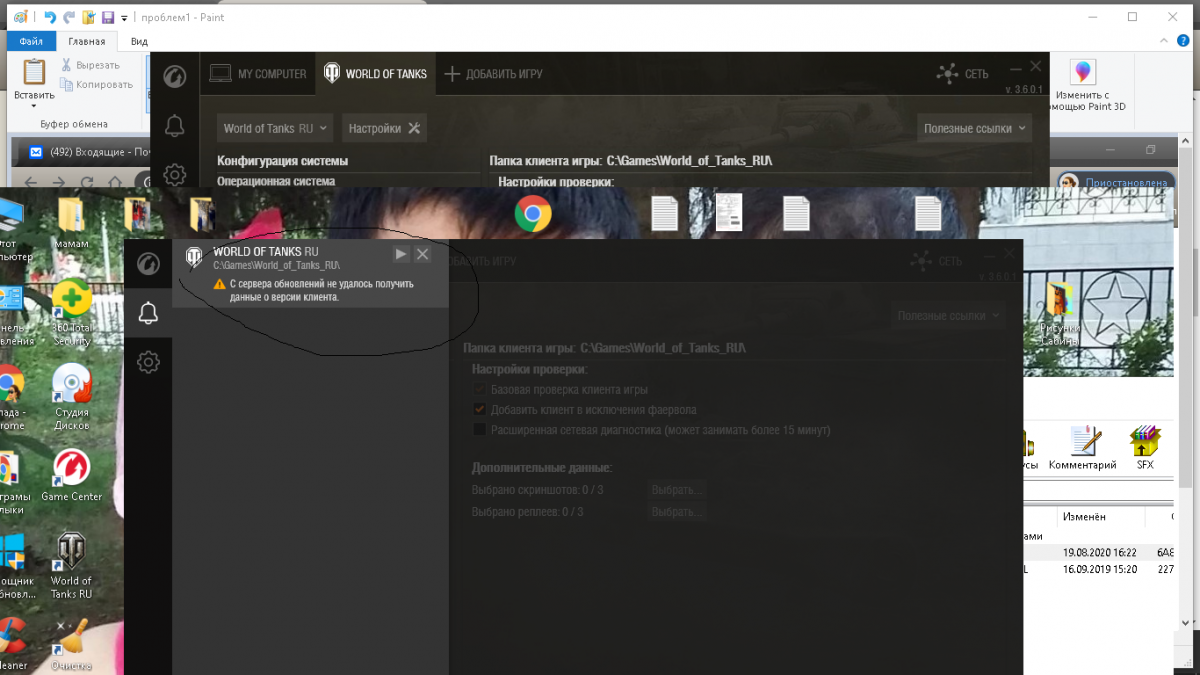Click the Настройки button with tools icon

(x=385, y=128)
